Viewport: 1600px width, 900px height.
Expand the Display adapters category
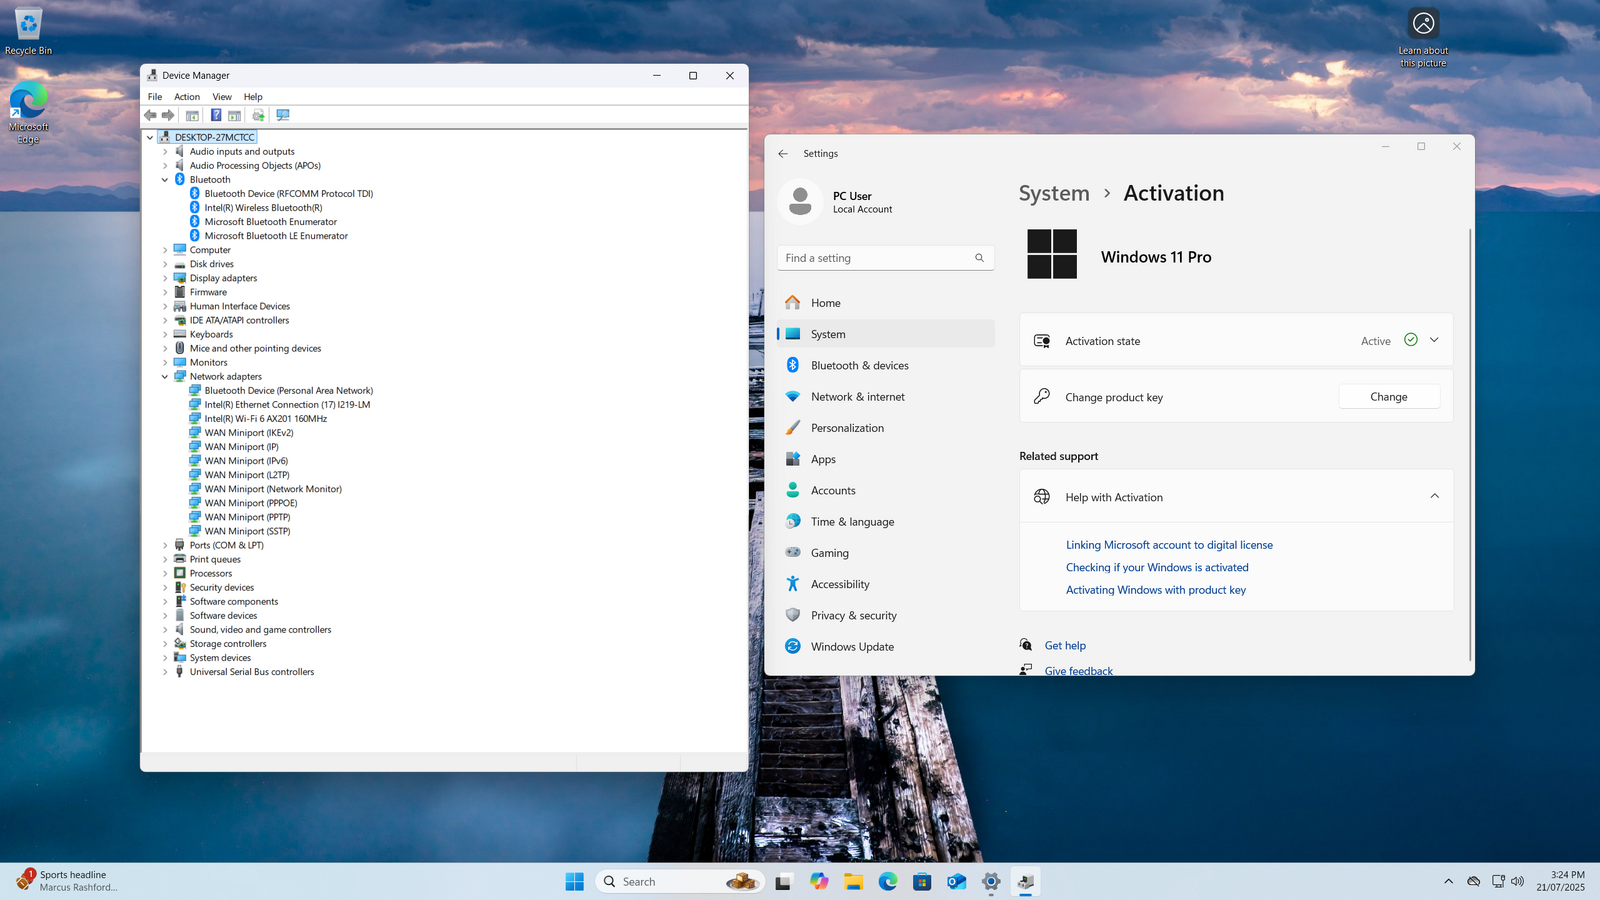[165, 278]
